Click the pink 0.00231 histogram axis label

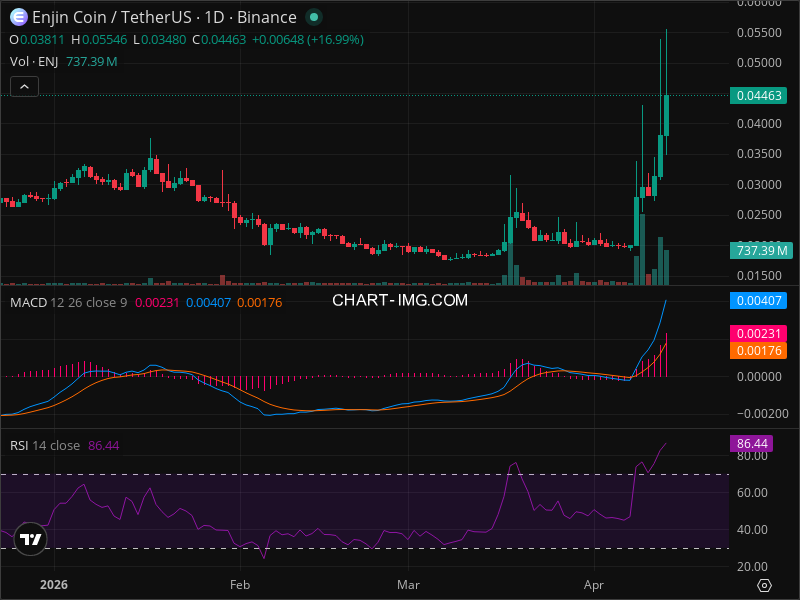click(759, 334)
